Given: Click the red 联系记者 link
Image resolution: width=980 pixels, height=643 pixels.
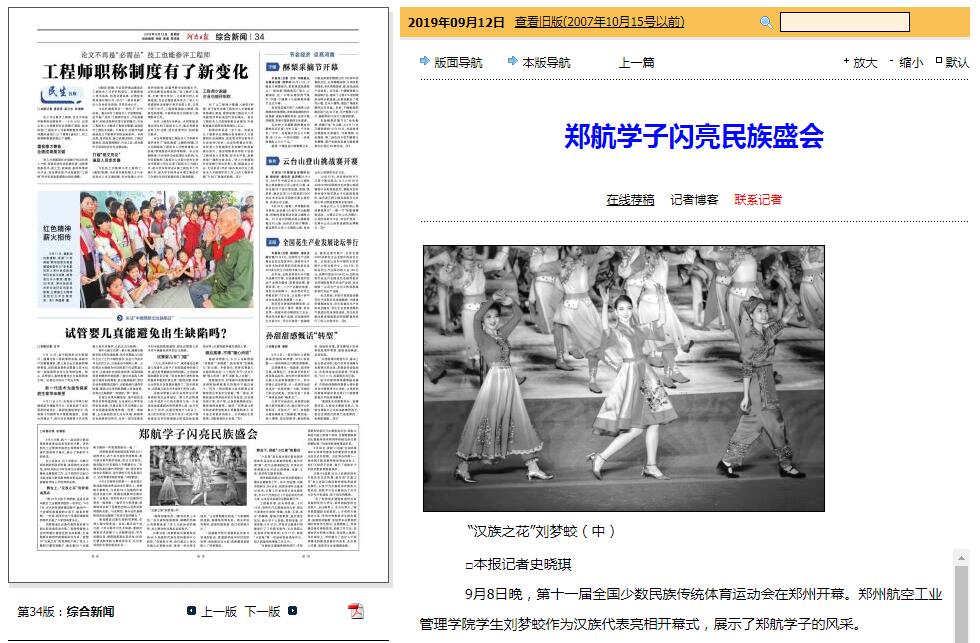Looking at the screenshot, I should point(758,199).
